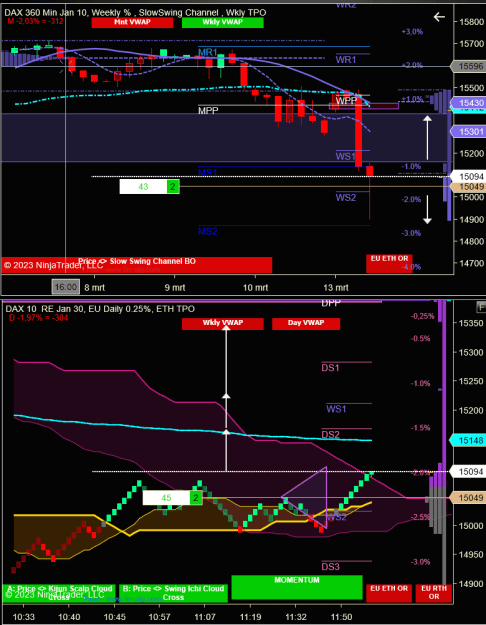Click the DAX 360 Min chart title
The width and height of the screenshot is (486, 625).
click(x=135, y=13)
